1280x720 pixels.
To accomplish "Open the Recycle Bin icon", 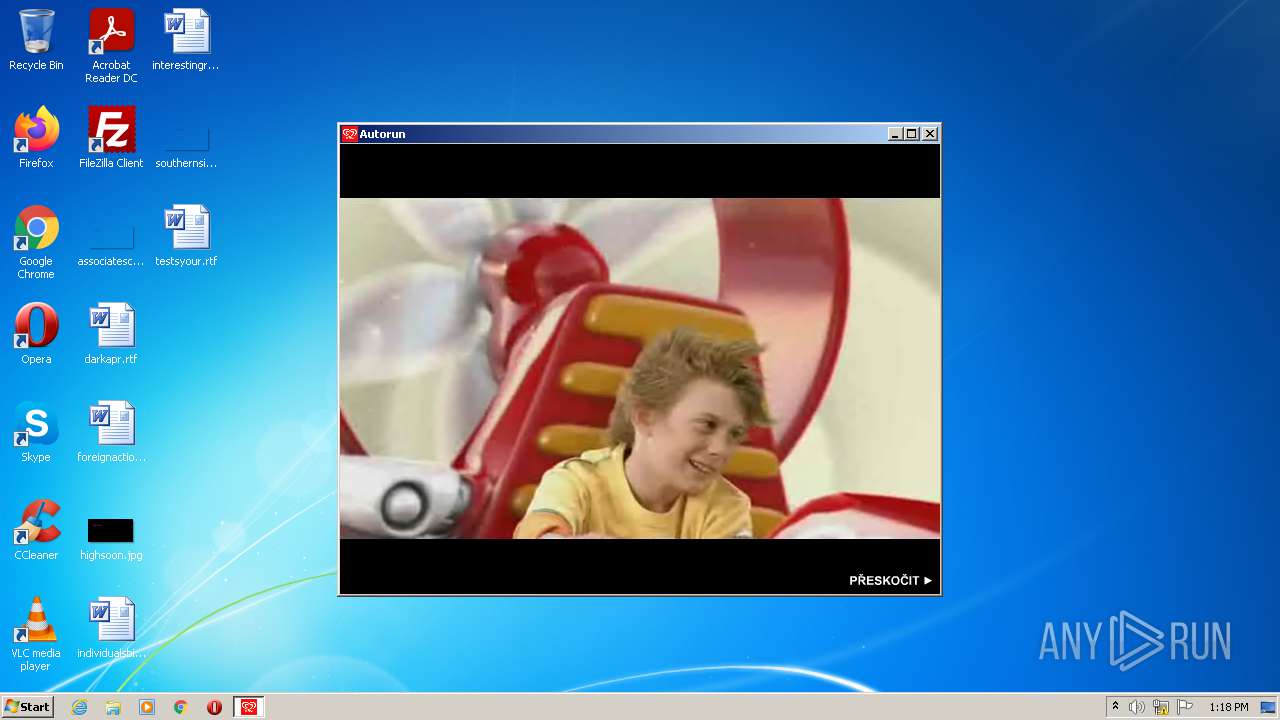I will coord(36,41).
